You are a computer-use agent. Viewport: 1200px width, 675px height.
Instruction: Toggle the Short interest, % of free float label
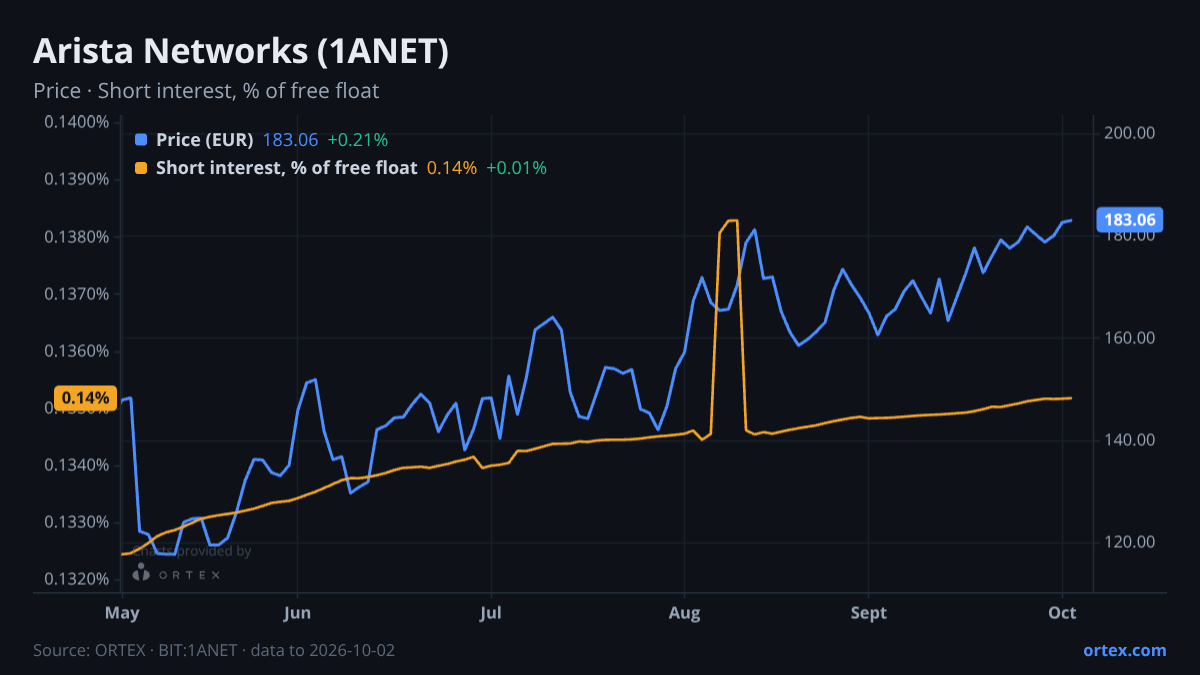tap(286, 168)
